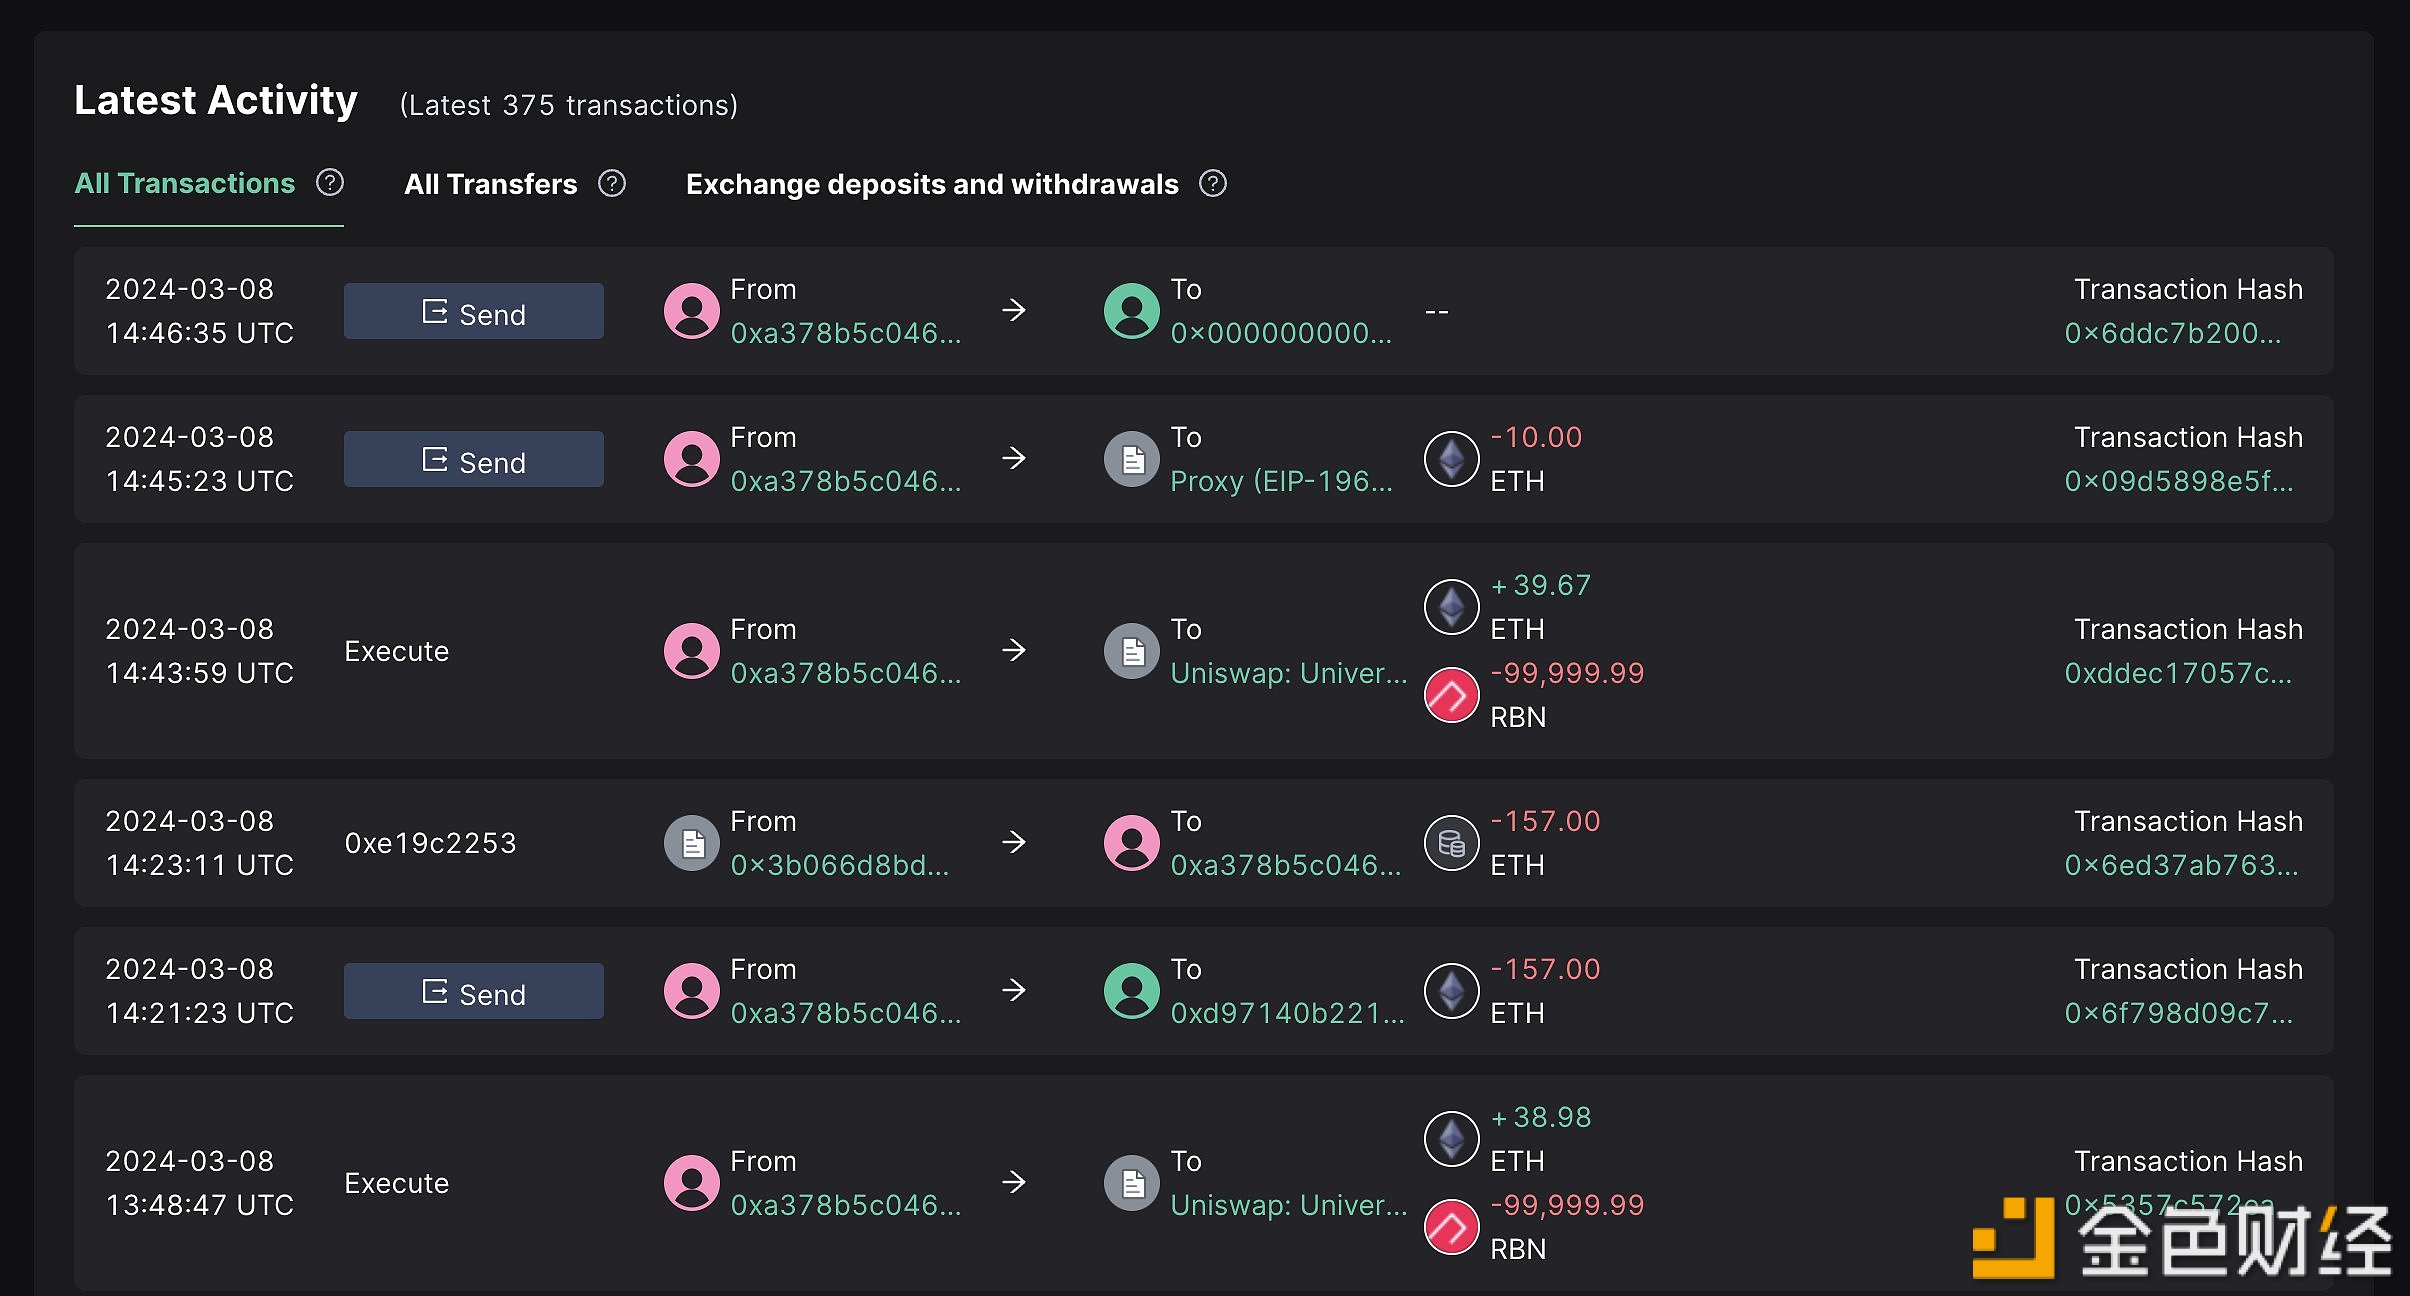This screenshot has height=1296, width=2410.
Task: Open transaction hash 0x6ddc7b200 link
Action: (2173, 333)
